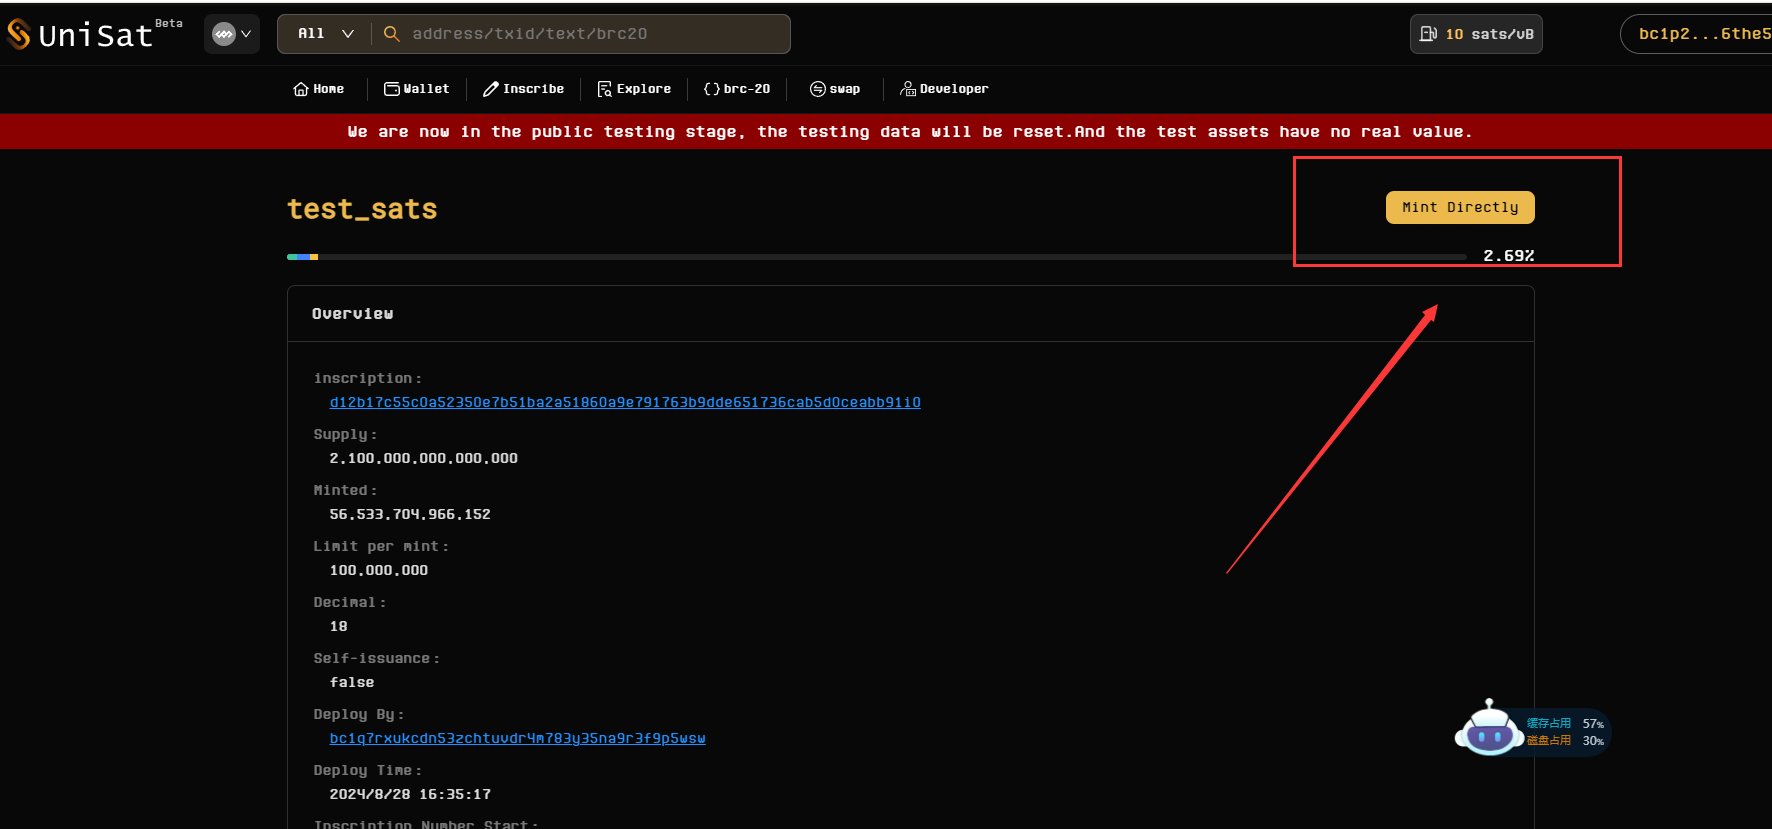Viewport: 1772px width, 829px height.
Task: Open the Inscribe menu item
Action: coord(523,89)
